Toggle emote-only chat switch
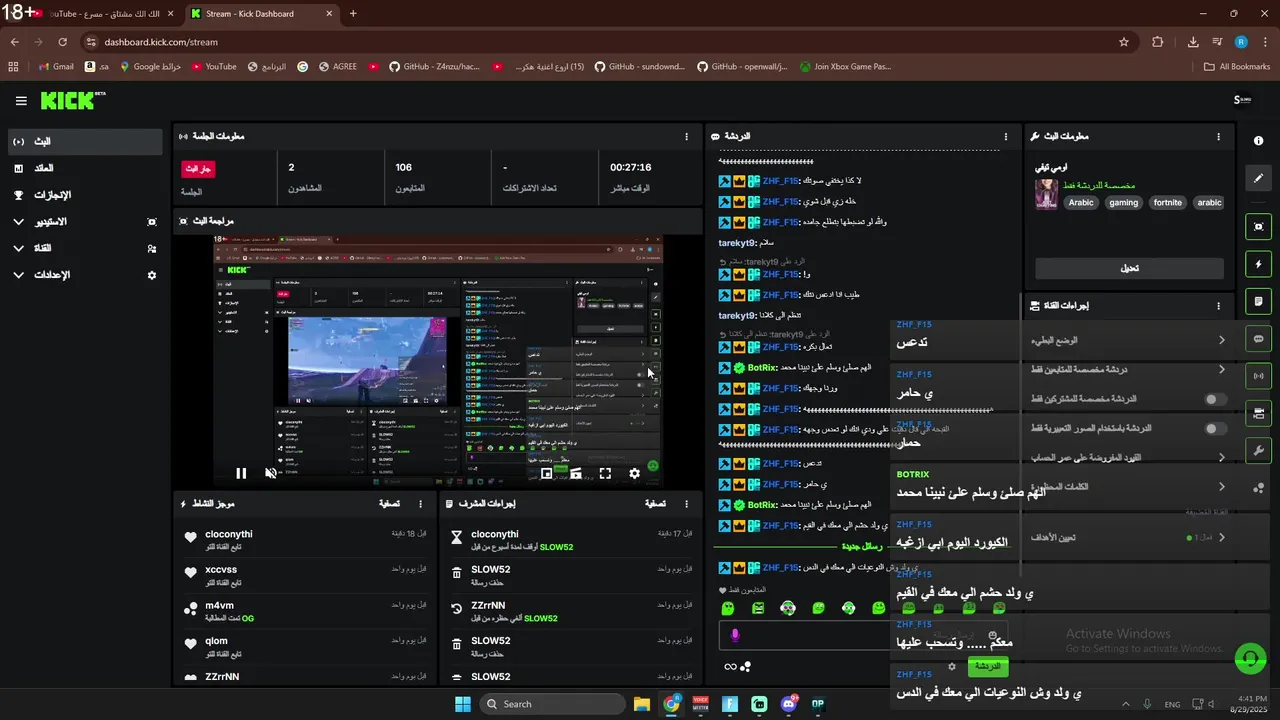This screenshot has width=1280, height=720. 1215,428
